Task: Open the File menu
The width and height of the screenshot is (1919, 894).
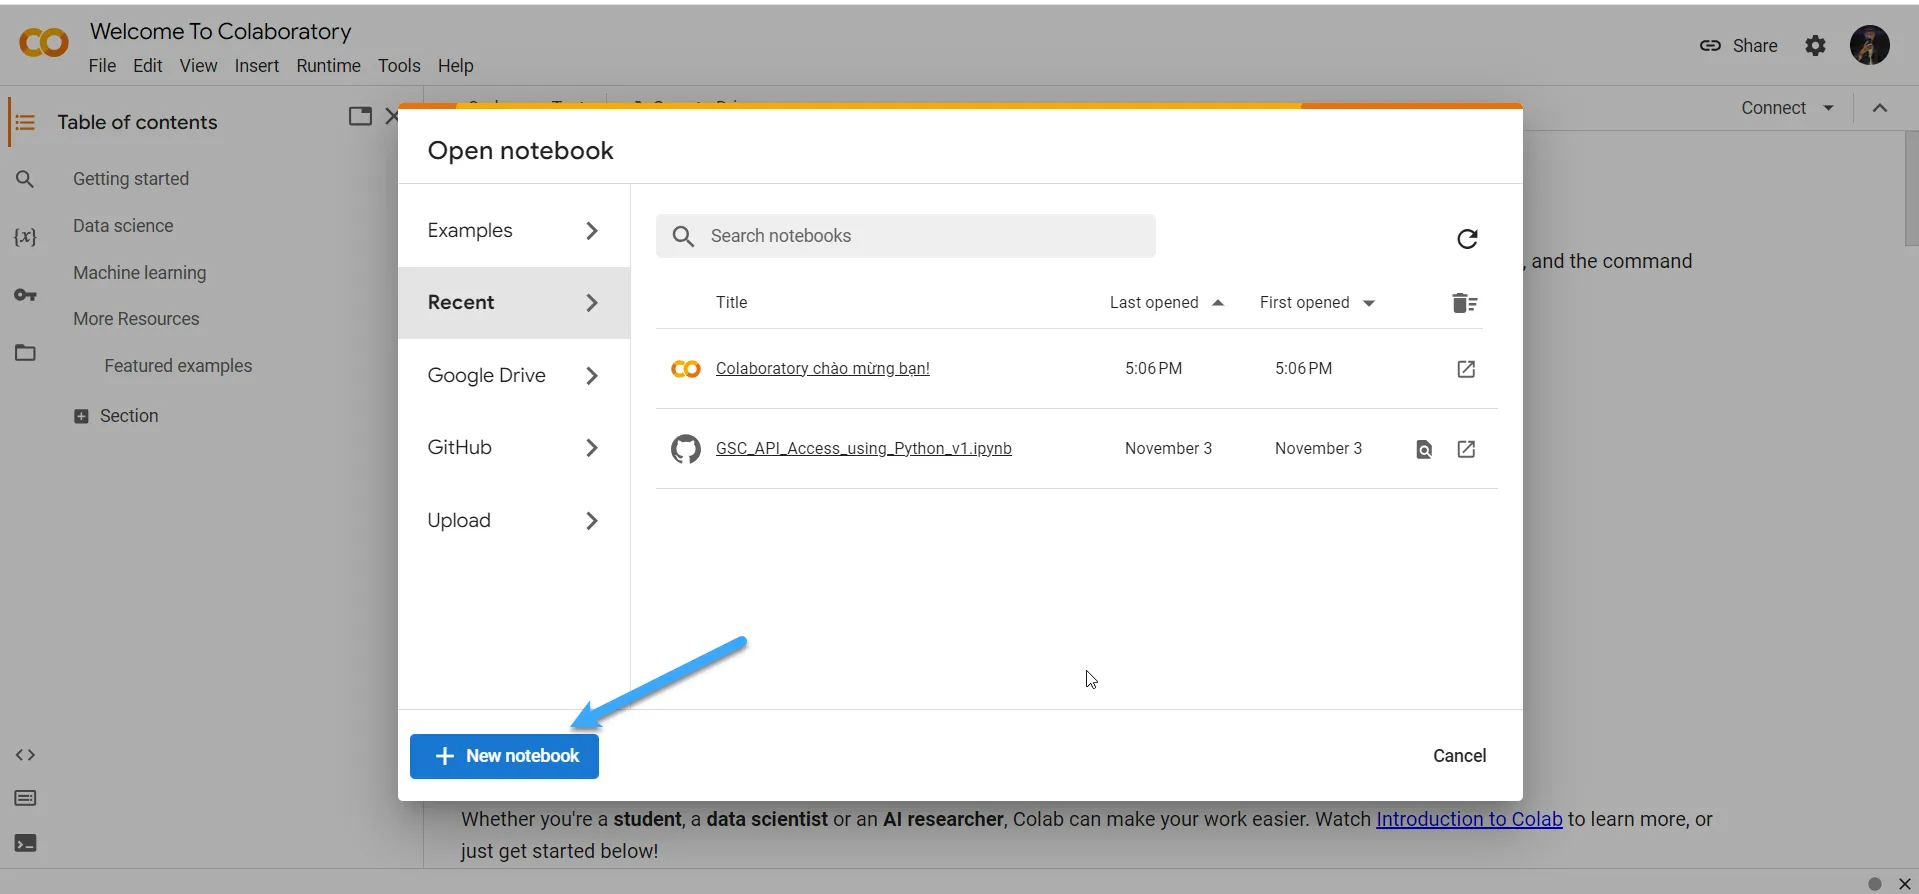Action: (x=102, y=66)
